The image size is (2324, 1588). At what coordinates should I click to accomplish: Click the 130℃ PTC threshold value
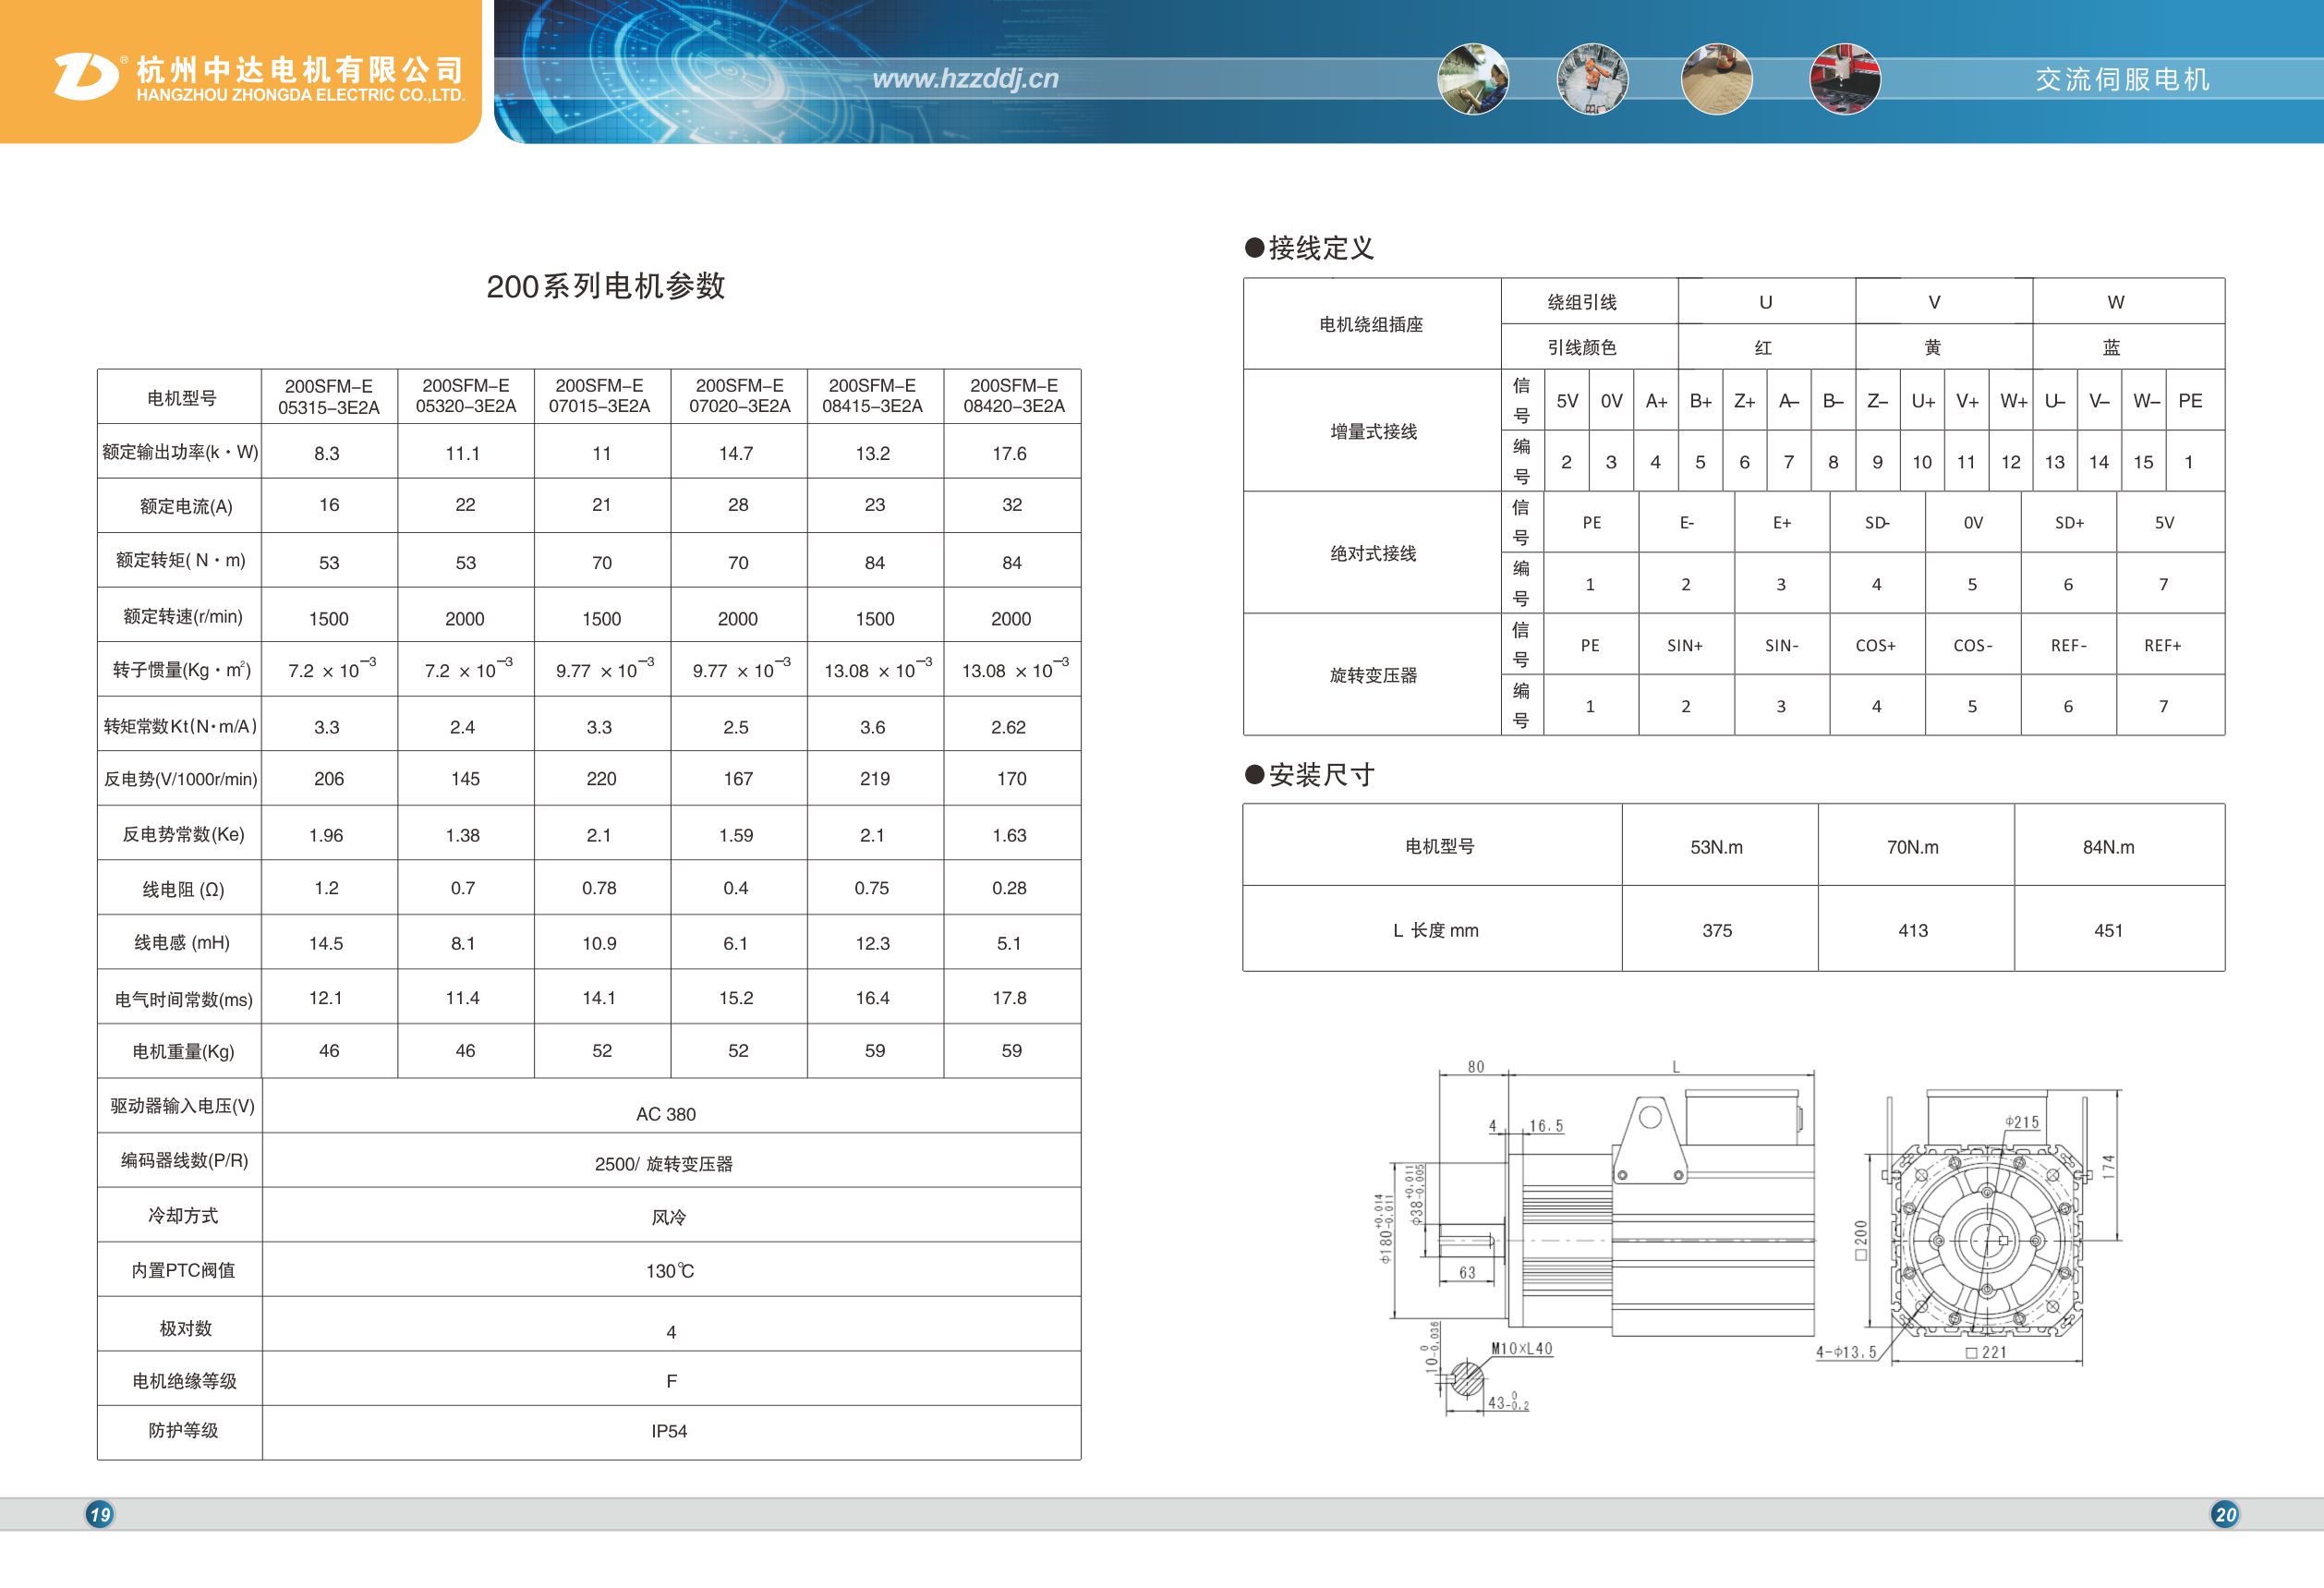click(670, 1271)
